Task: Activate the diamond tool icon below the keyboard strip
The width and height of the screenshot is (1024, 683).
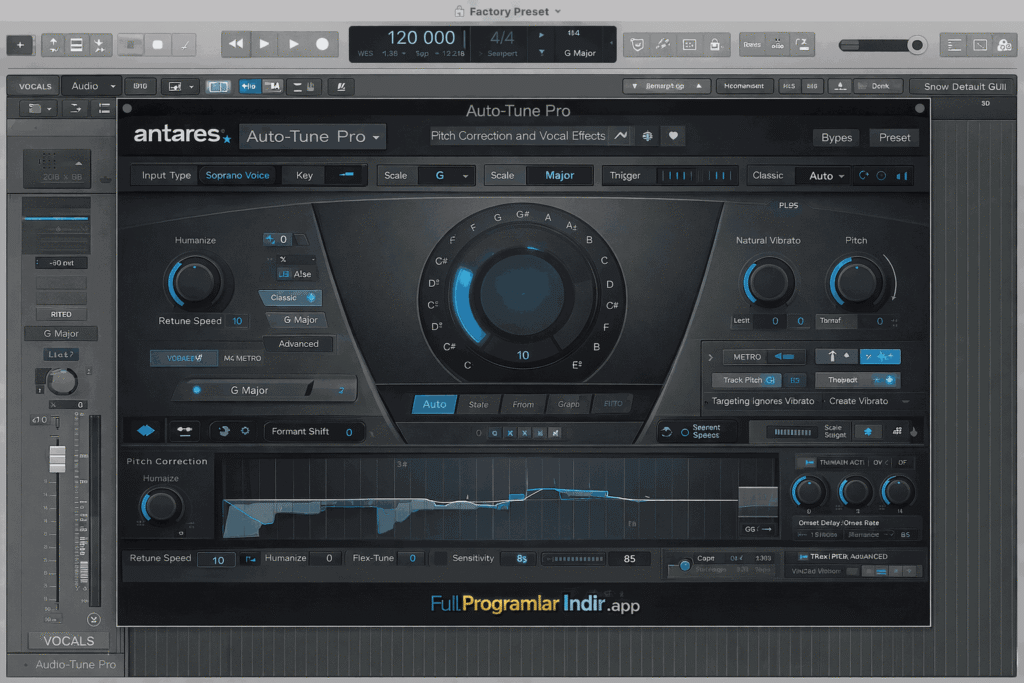Action: [145, 430]
